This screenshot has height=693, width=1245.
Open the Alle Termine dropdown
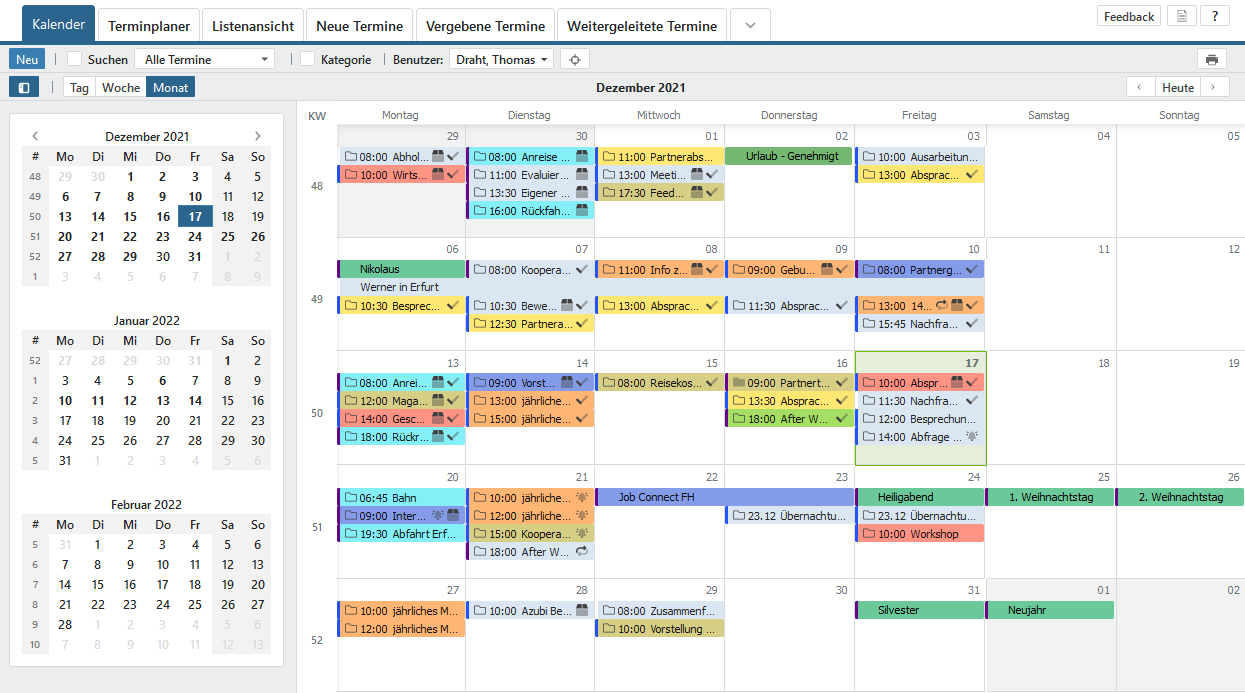(204, 59)
